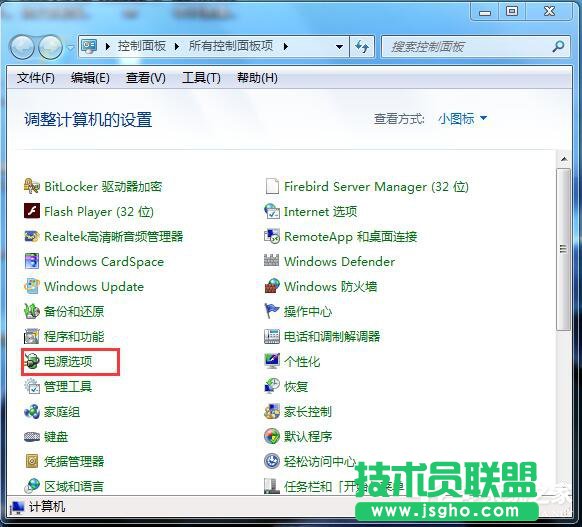Open the BitLocker drive encryption icon
Viewport: 582px width, 527px height.
[32, 186]
